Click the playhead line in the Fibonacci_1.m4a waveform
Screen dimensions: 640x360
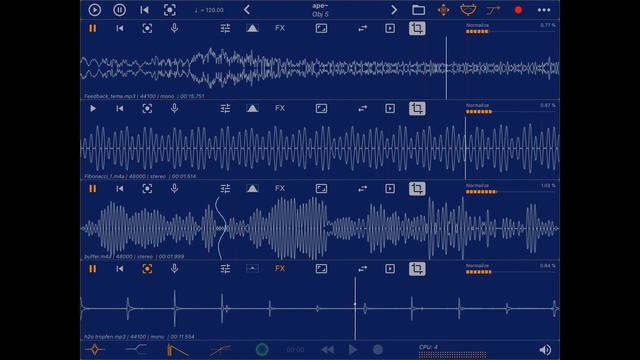[465, 148]
